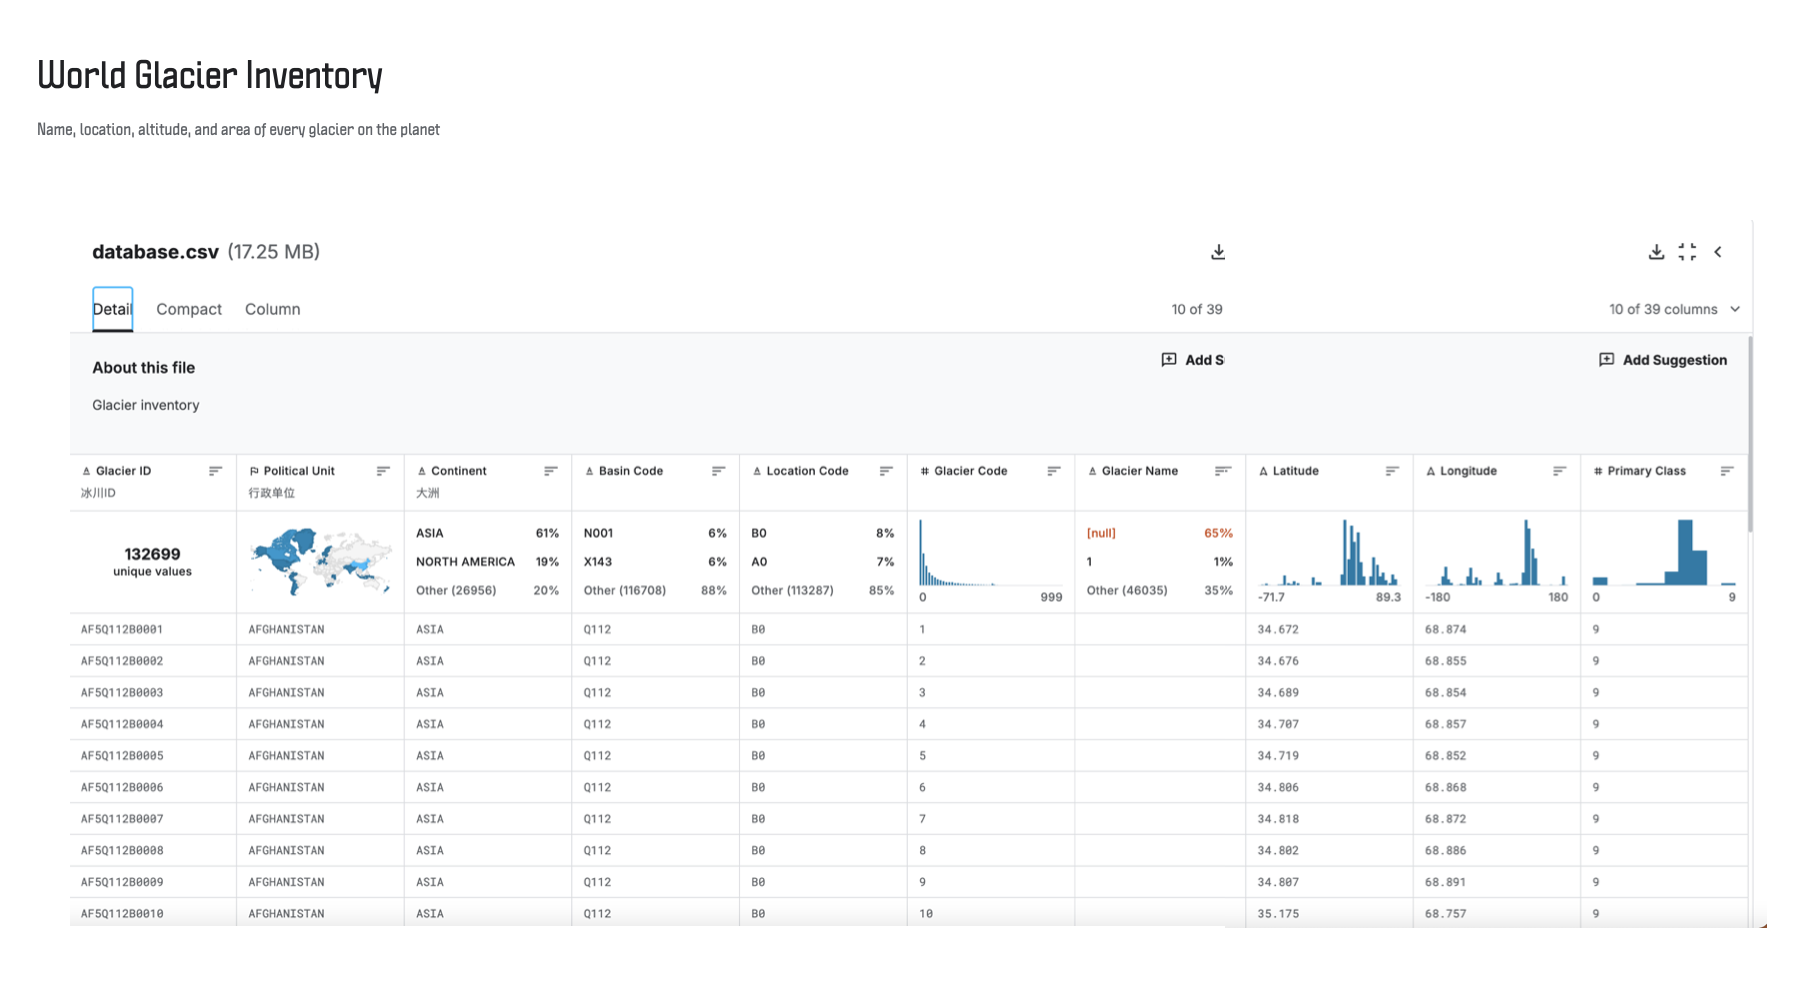
Task: Open sort menu of Glacier Name column
Action: [1222, 471]
